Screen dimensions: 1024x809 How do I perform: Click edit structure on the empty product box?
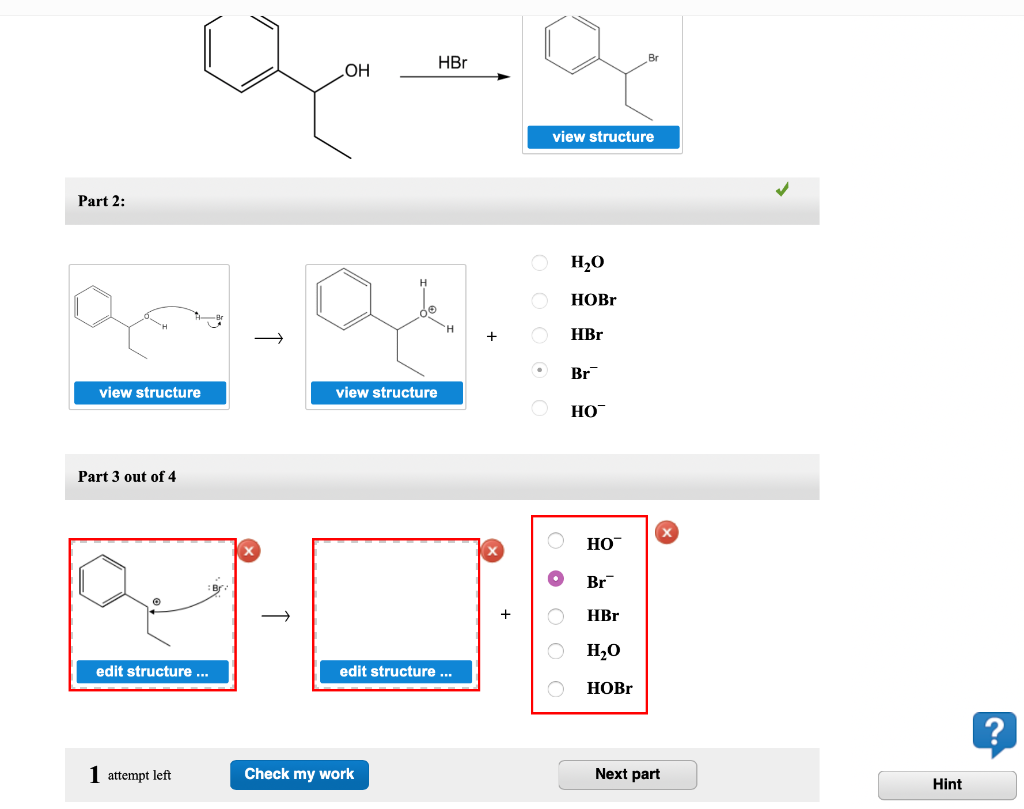[395, 671]
